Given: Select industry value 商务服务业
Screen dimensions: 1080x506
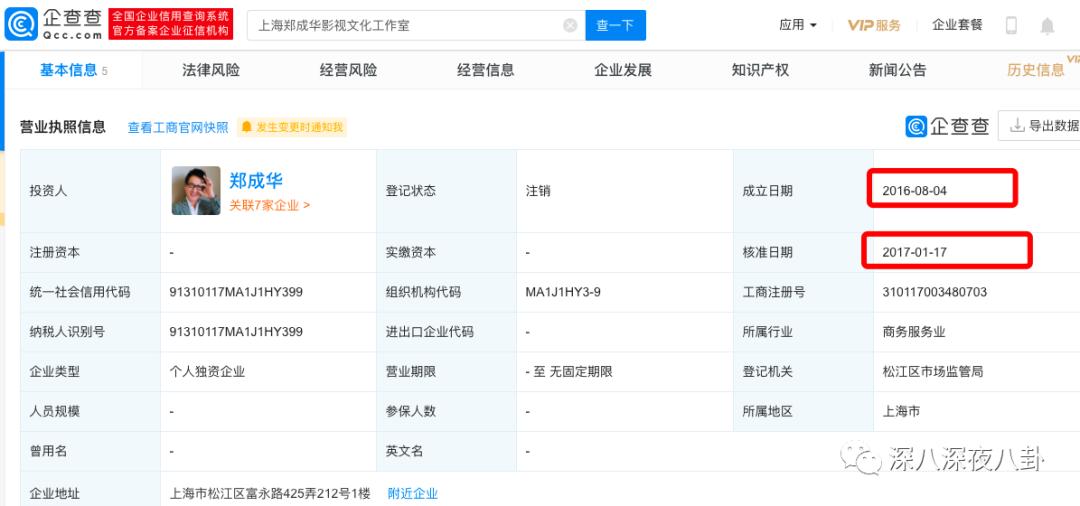Looking at the screenshot, I should 914,332.
